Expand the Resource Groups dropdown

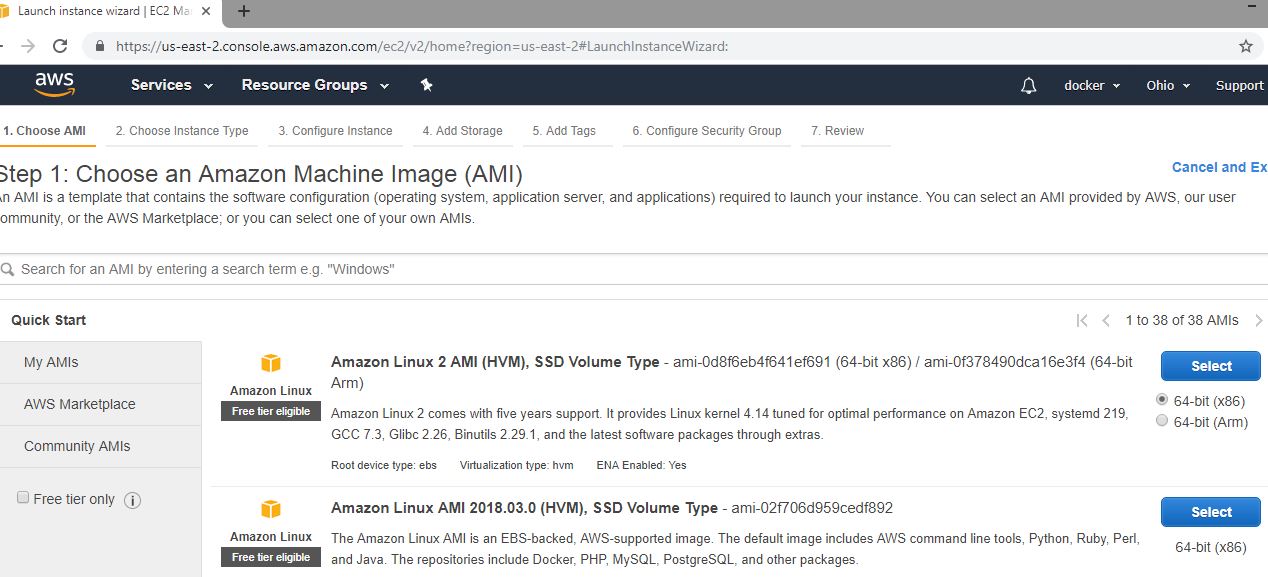click(x=315, y=85)
